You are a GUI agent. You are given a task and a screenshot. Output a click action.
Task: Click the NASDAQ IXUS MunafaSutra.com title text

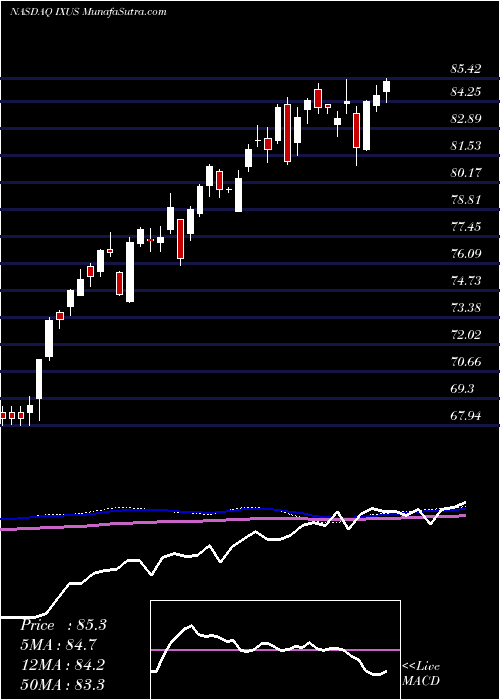pos(88,12)
